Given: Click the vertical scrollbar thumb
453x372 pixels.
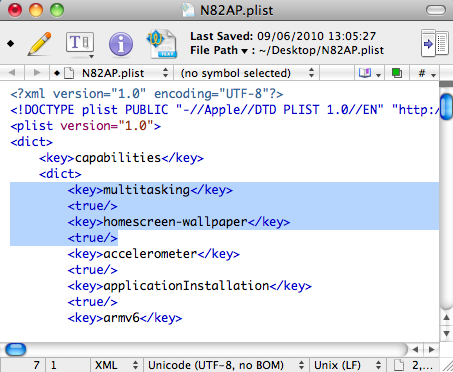Looking at the screenshot, I should click(x=446, y=107).
